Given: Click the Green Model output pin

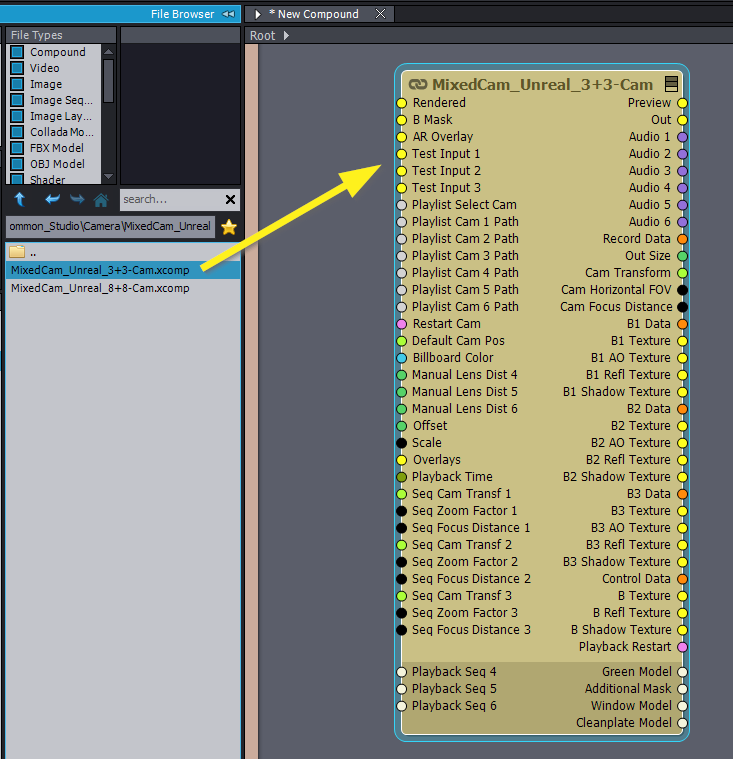Looking at the screenshot, I should pyautogui.click(x=682, y=672).
